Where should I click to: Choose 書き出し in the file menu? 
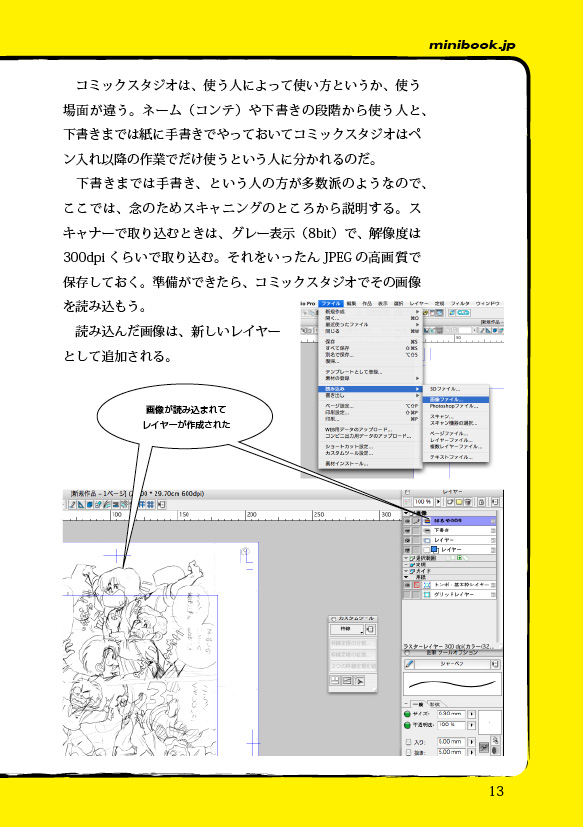pos(370,396)
